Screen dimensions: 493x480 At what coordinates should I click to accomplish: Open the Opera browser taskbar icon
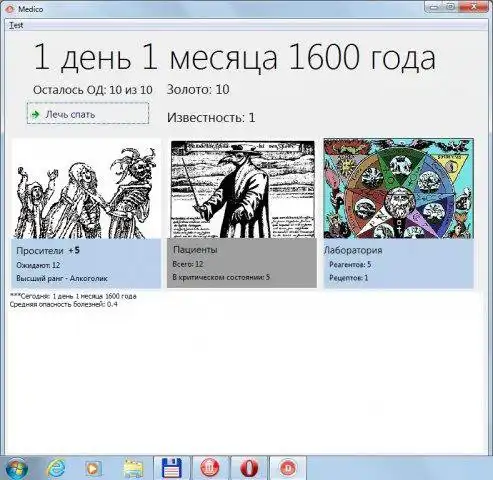pyautogui.click(x=249, y=468)
